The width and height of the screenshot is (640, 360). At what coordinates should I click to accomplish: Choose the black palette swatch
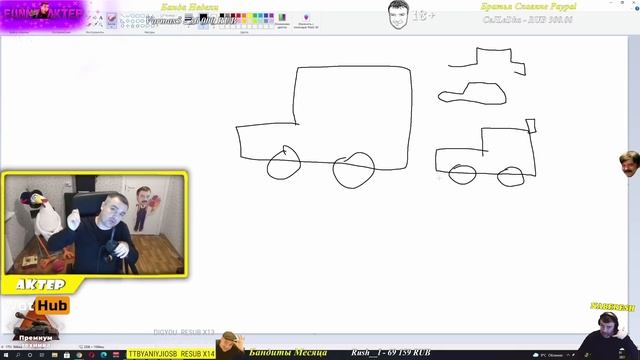(222, 15)
